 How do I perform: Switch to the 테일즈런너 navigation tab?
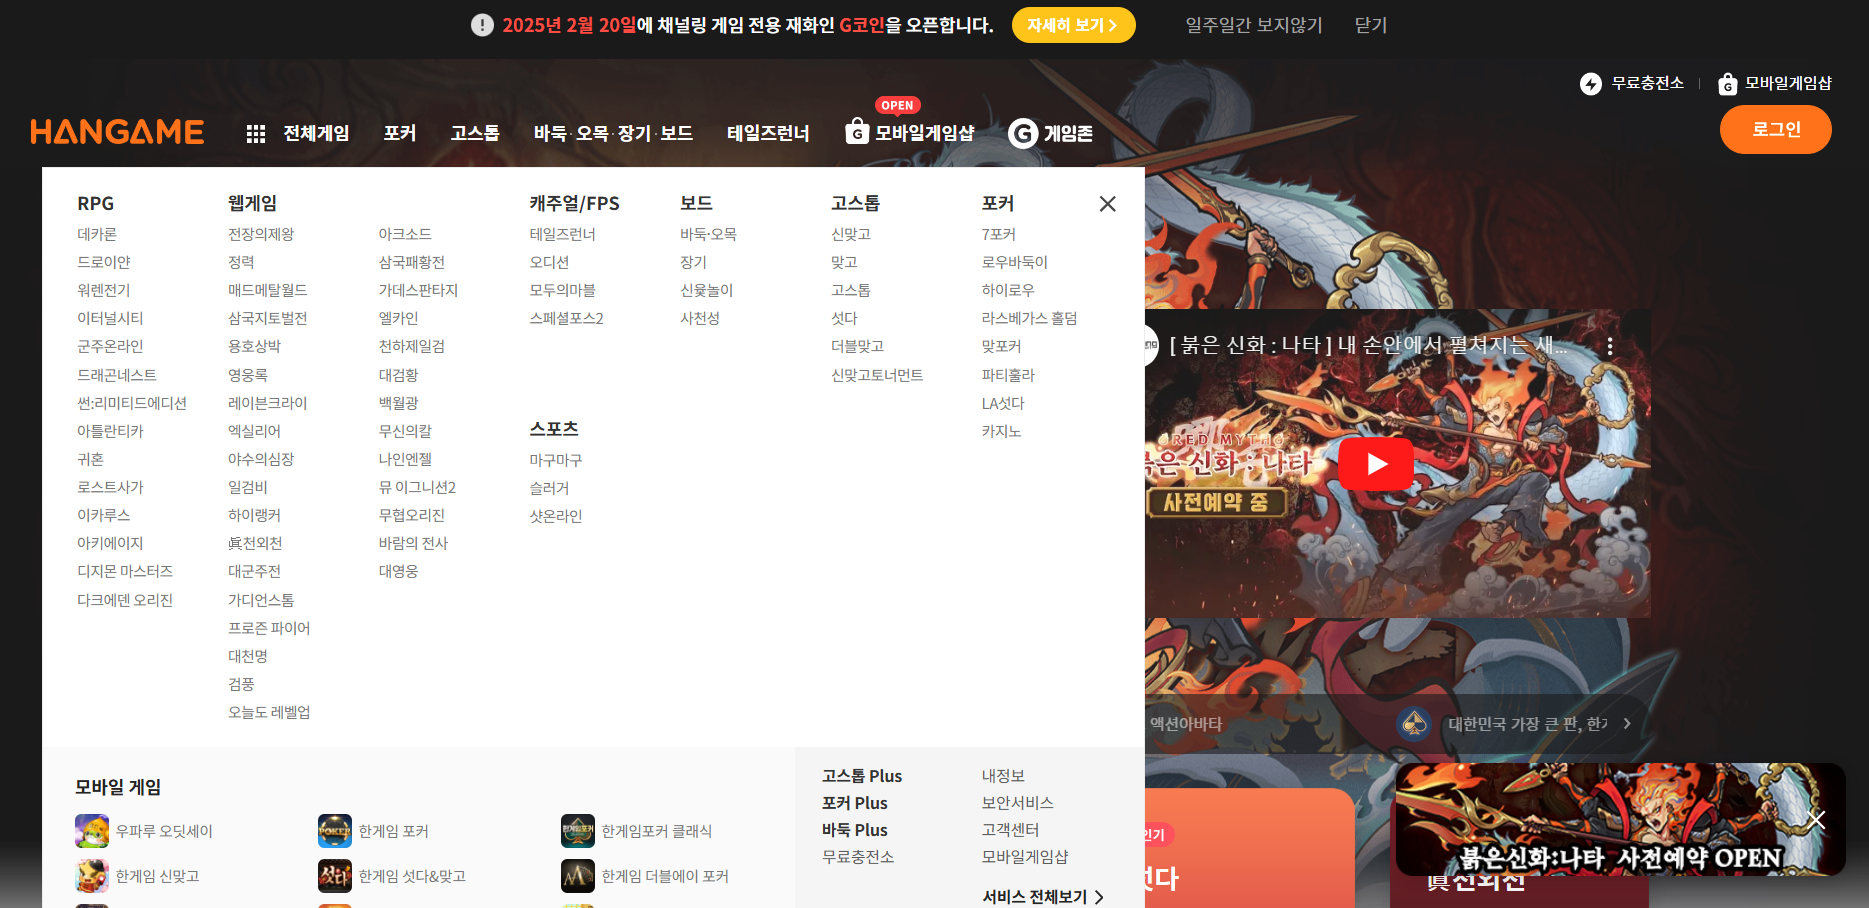tap(766, 133)
